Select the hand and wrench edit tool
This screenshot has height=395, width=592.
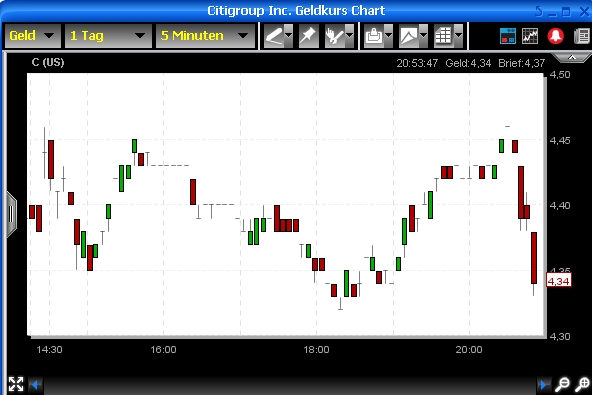[335, 36]
